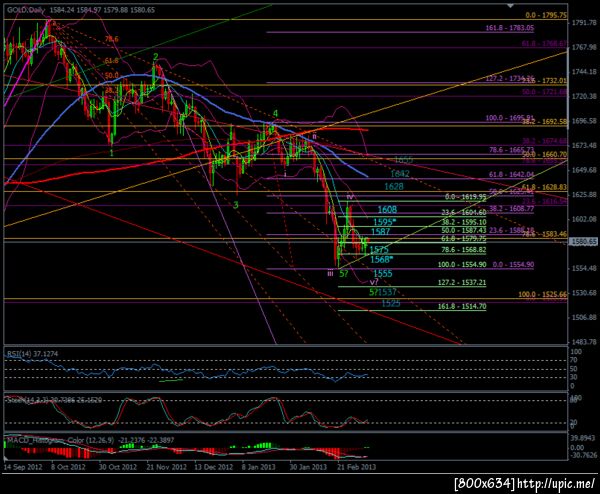Click the green wave 4 label

(275, 114)
